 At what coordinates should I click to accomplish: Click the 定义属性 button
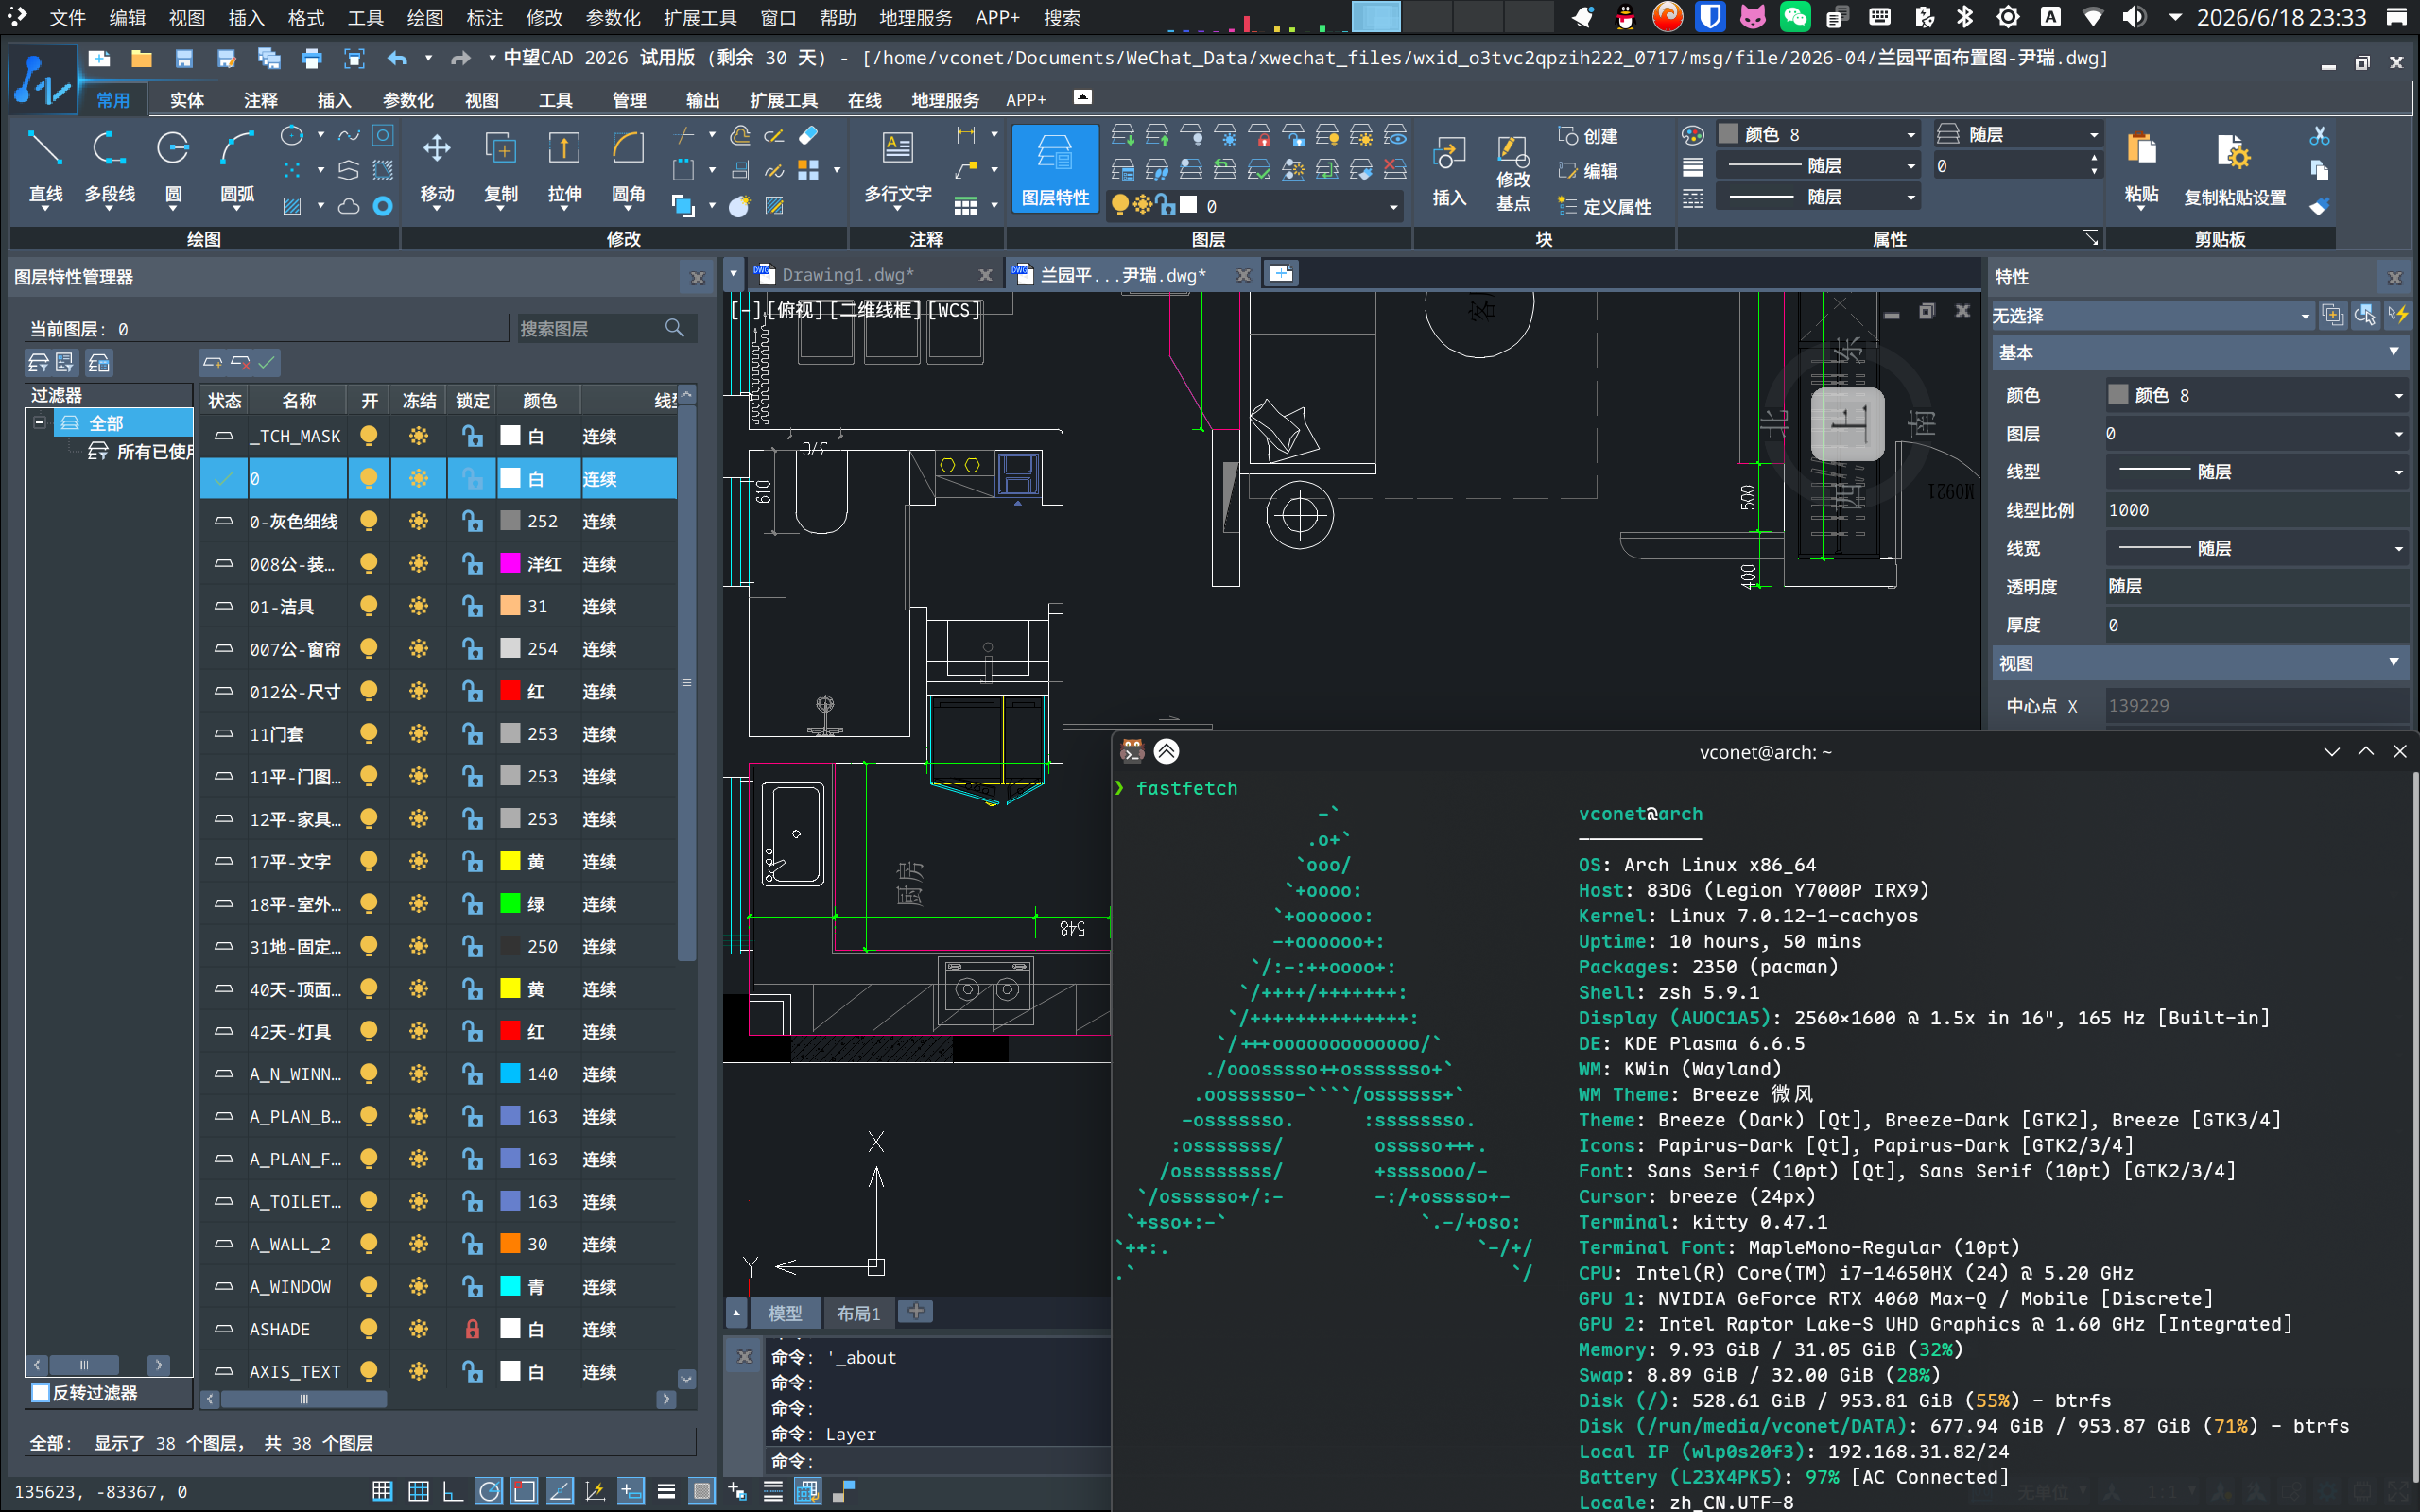(1605, 207)
